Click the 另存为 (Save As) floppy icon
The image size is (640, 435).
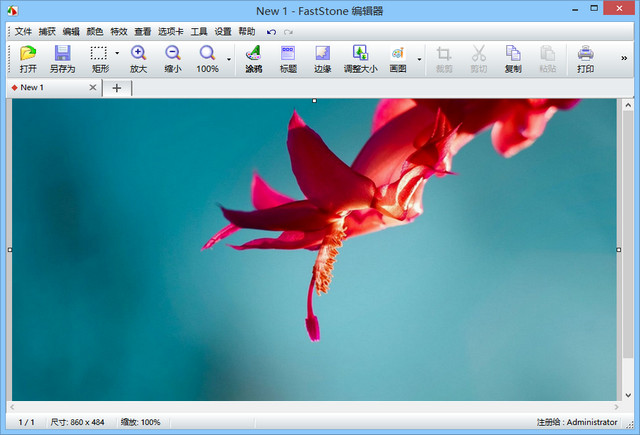pos(62,59)
